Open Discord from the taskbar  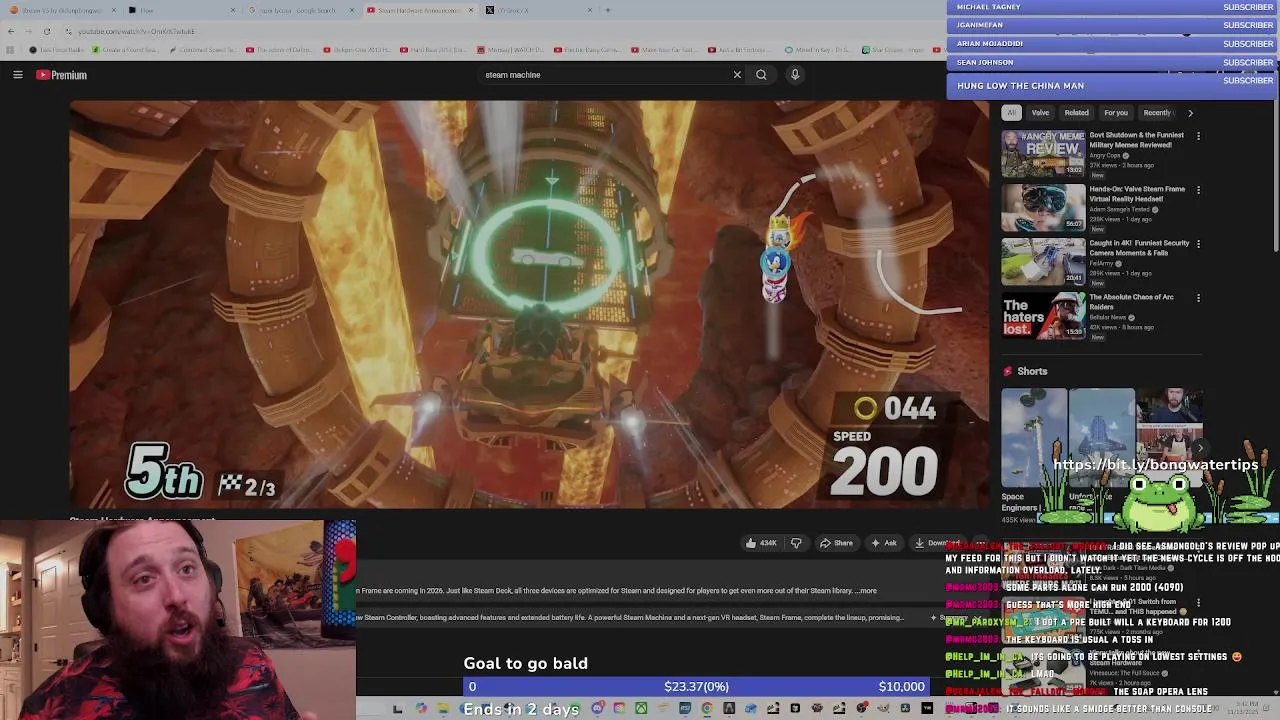597,709
